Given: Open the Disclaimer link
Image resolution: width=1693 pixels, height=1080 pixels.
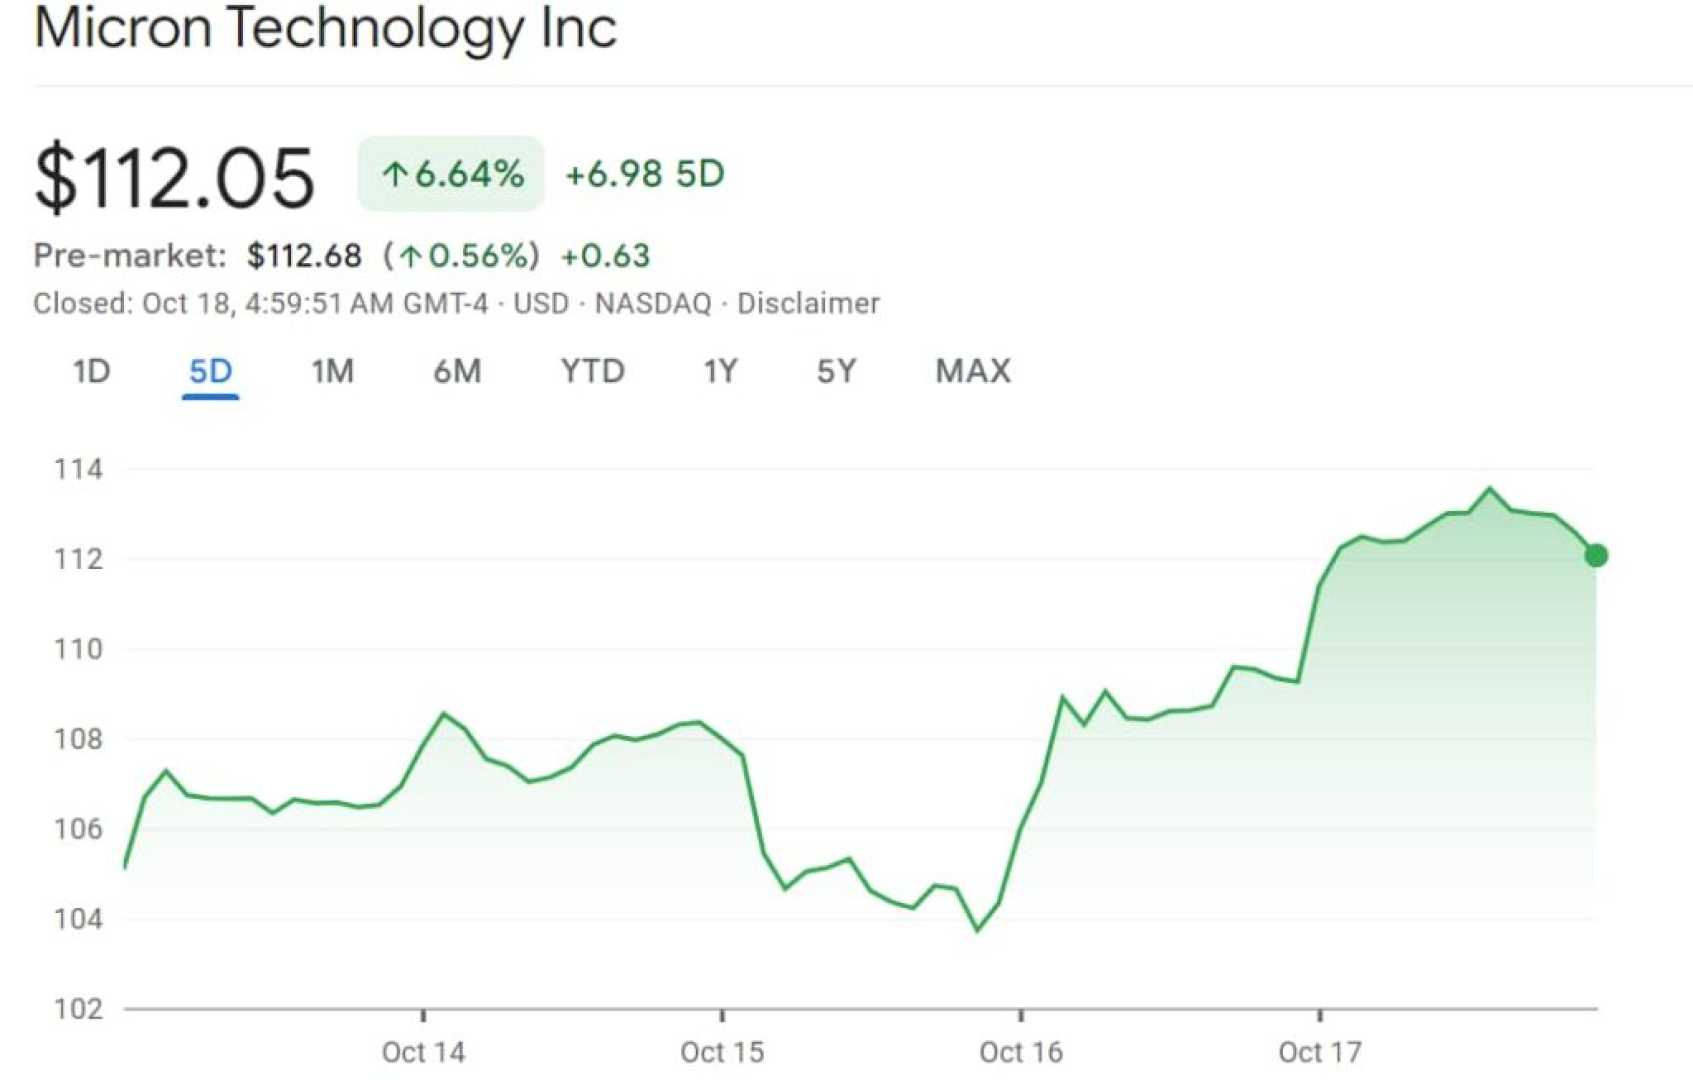Looking at the screenshot, I should (808, 303).
